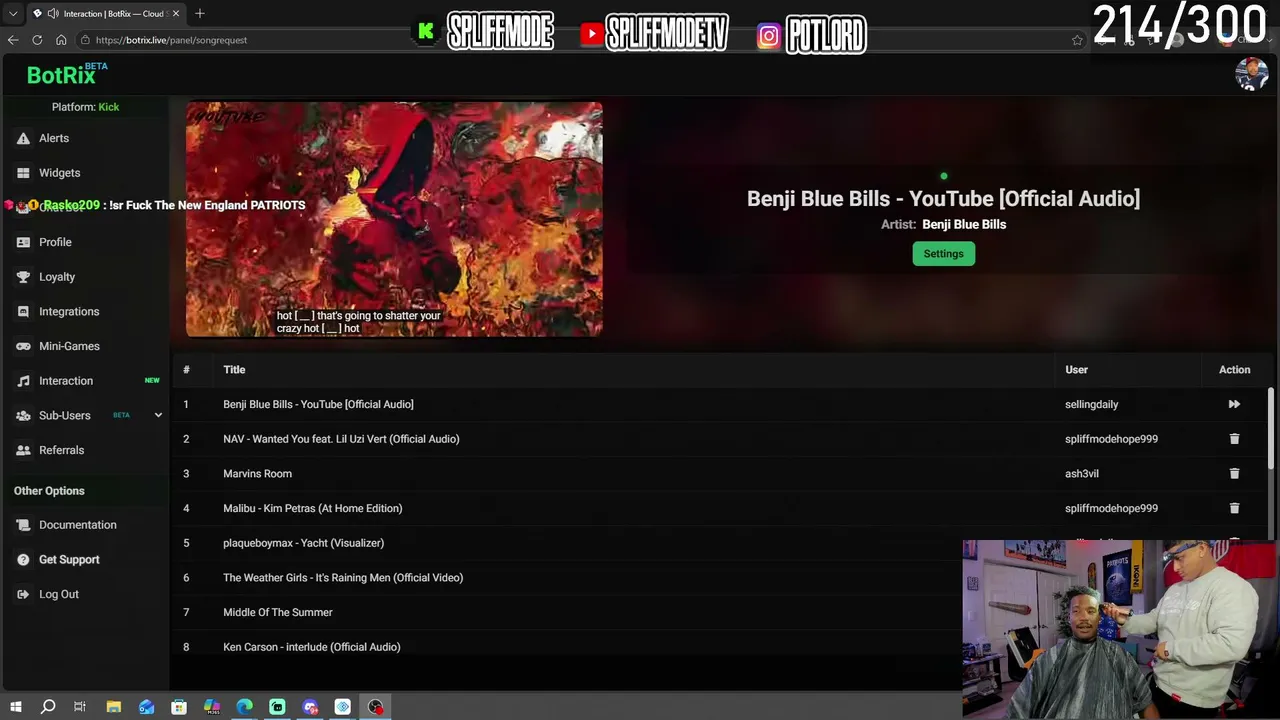This screenshot has height=720, width=1280.
Task: Click the Log Out arrow icon
Action: (x=23, y=594)
